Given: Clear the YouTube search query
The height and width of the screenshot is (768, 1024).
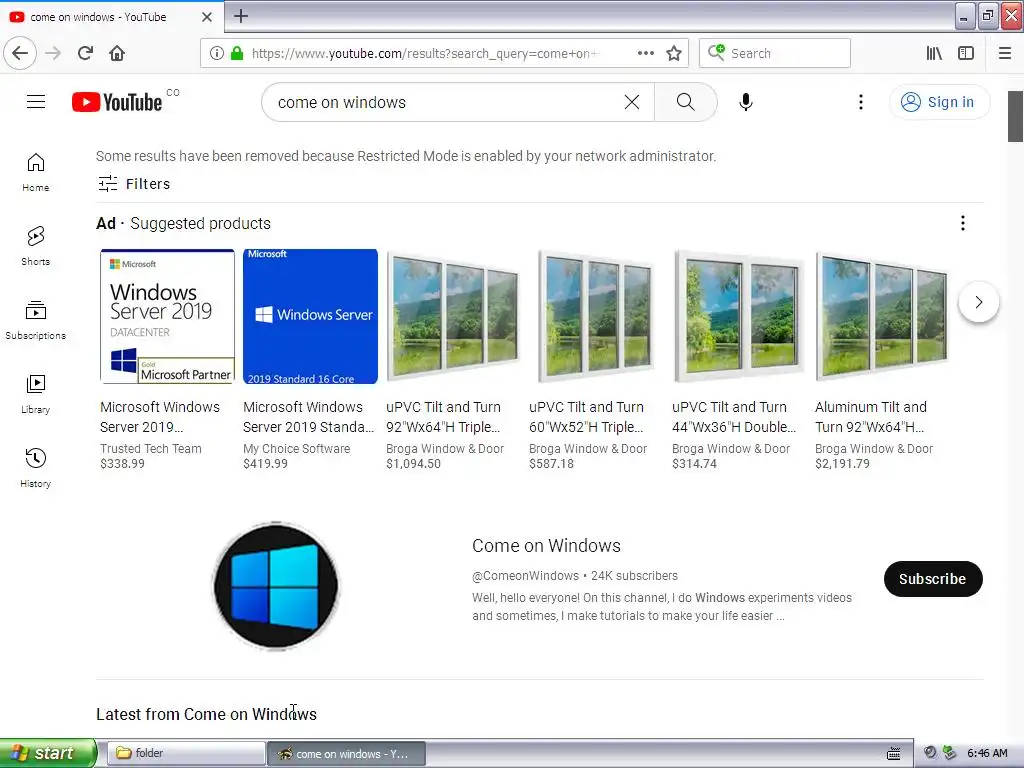Looking at the screenshot, I should [632, 102].
